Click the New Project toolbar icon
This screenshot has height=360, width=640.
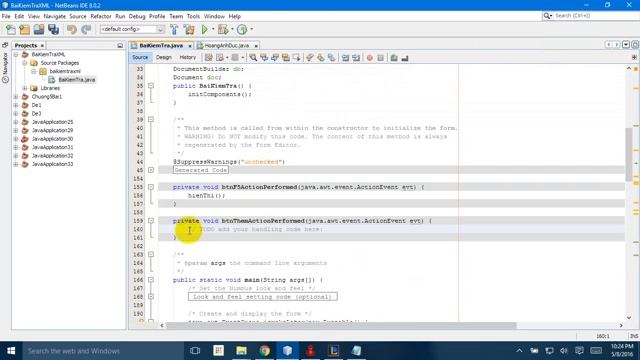[x=25, y=29]
